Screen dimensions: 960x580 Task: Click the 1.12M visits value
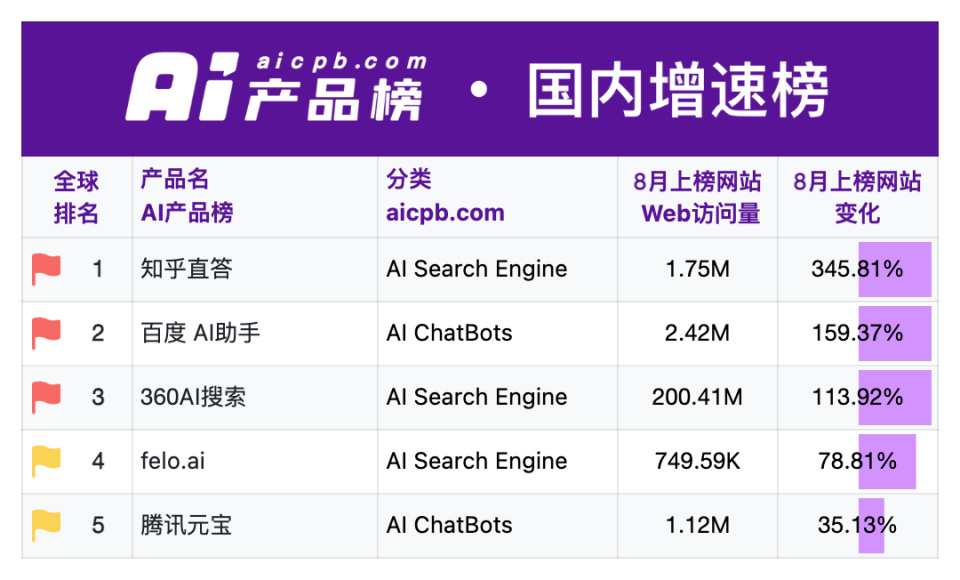697,525
